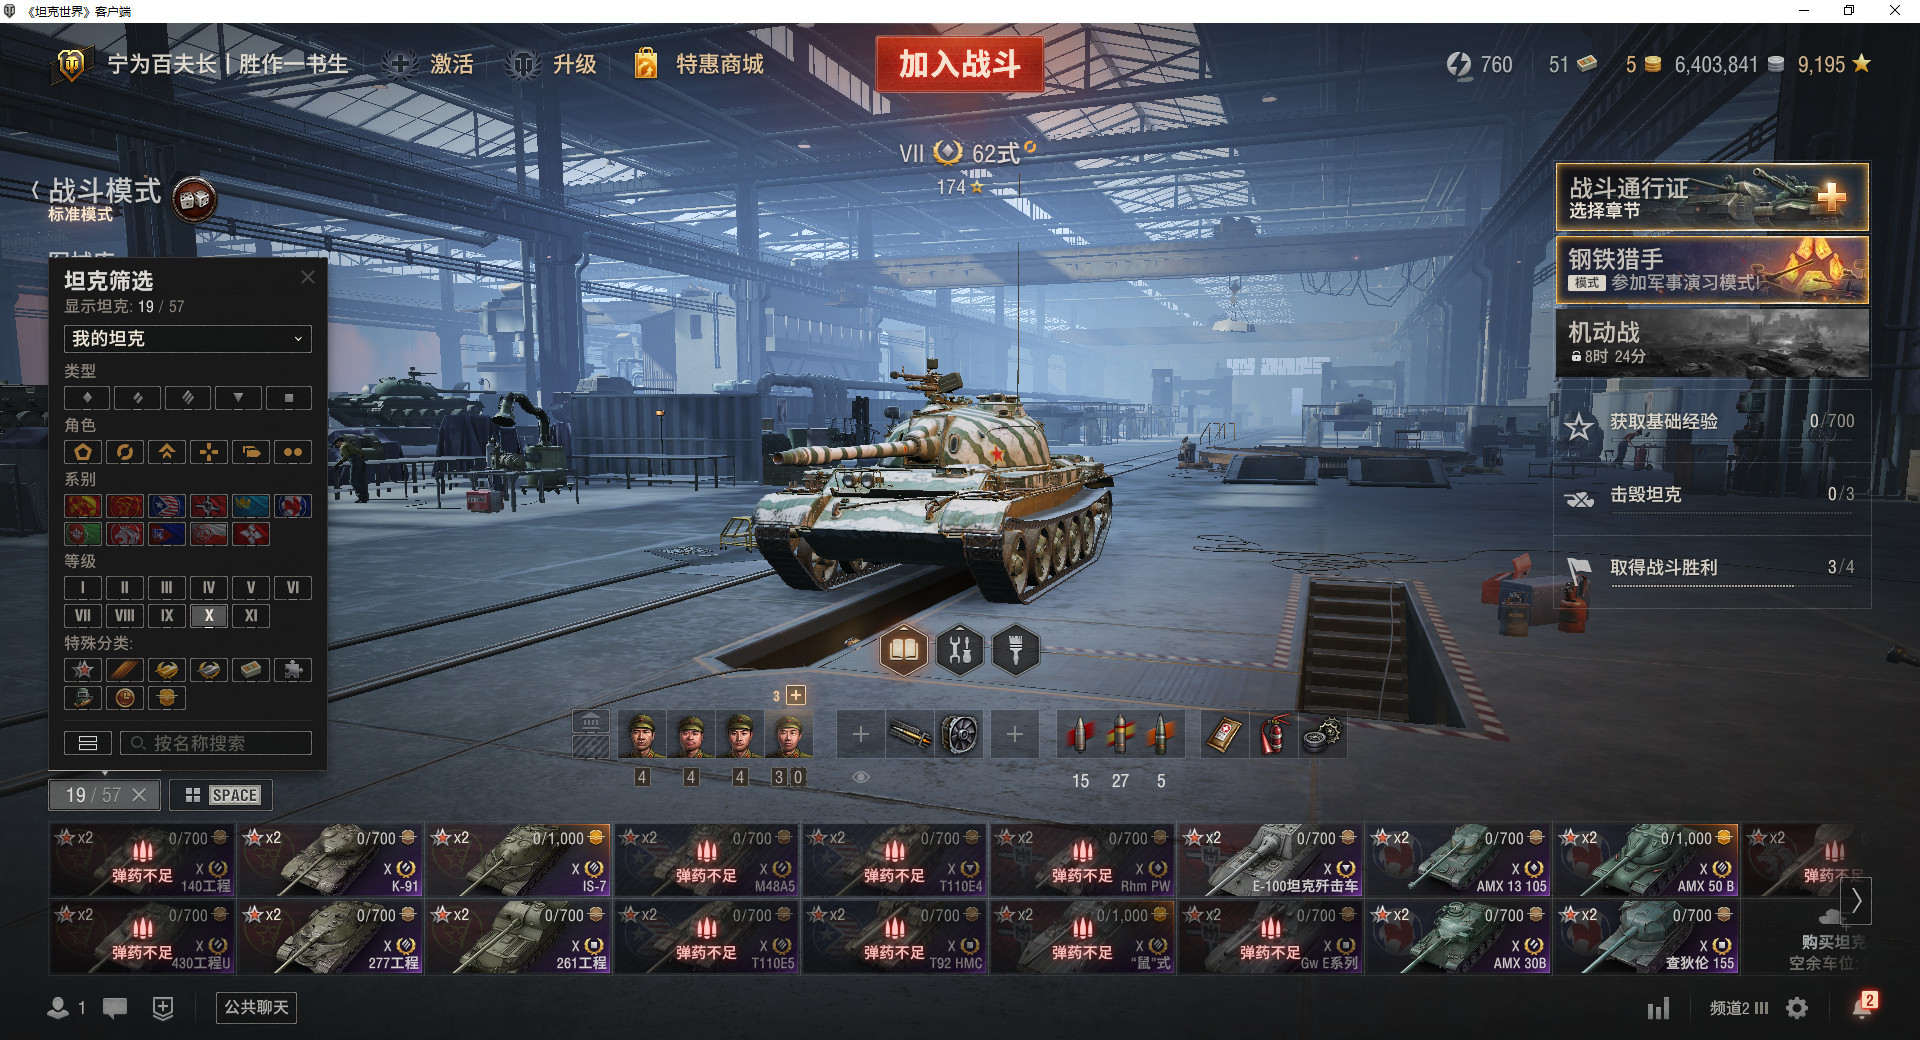Screen dimensions: 1920x1040
Task: Toggle tier VIII filter button
Action: [125, 616]
